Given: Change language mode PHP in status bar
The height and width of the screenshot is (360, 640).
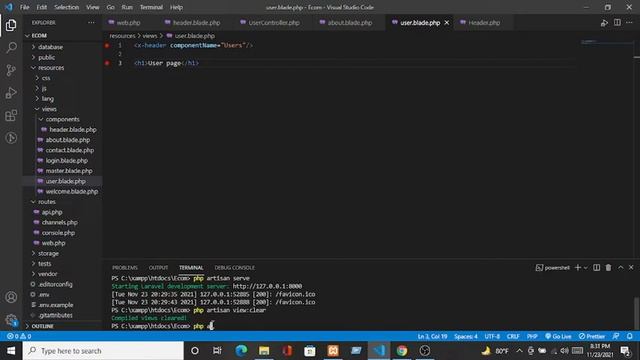Looking at the screenshot, I should click(x=532, y=336).
